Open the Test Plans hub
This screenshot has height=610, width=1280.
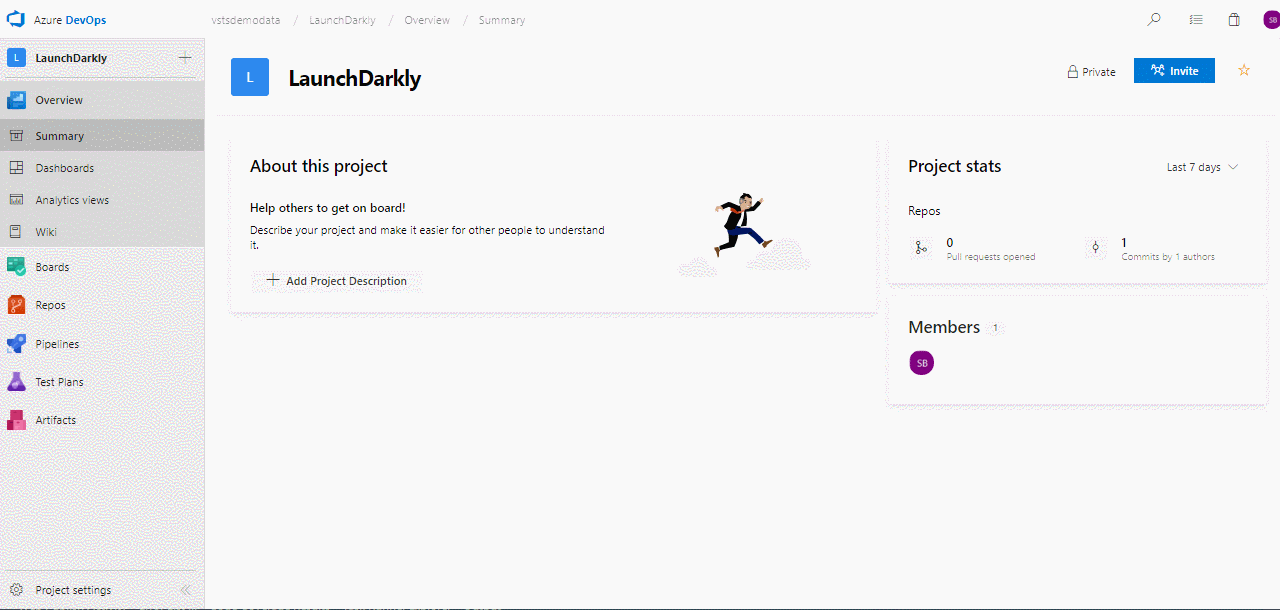tap(102, 382)
